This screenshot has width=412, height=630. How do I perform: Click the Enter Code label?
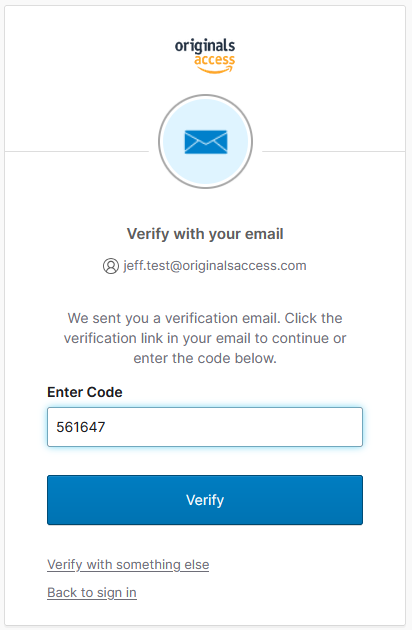[x=85, y=392]
